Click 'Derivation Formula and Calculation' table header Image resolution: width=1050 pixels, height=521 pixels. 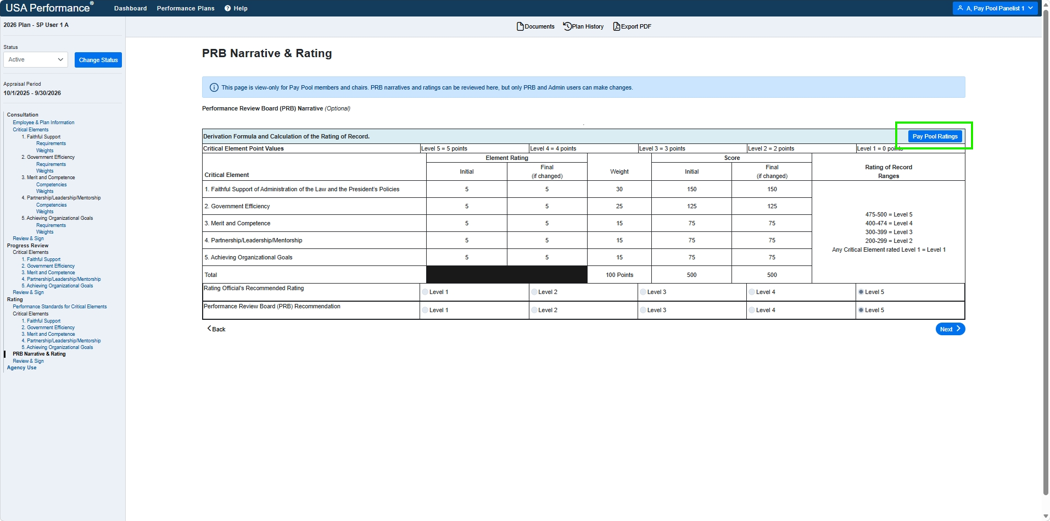click(287, 137)
